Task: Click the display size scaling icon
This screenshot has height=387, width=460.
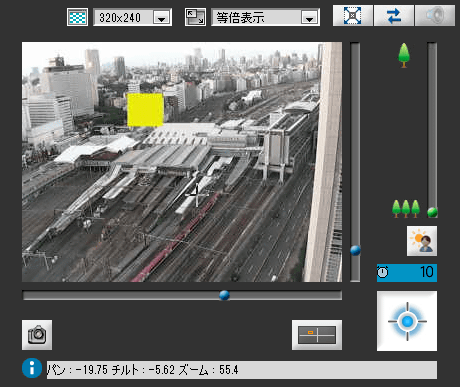Action: 195,17
